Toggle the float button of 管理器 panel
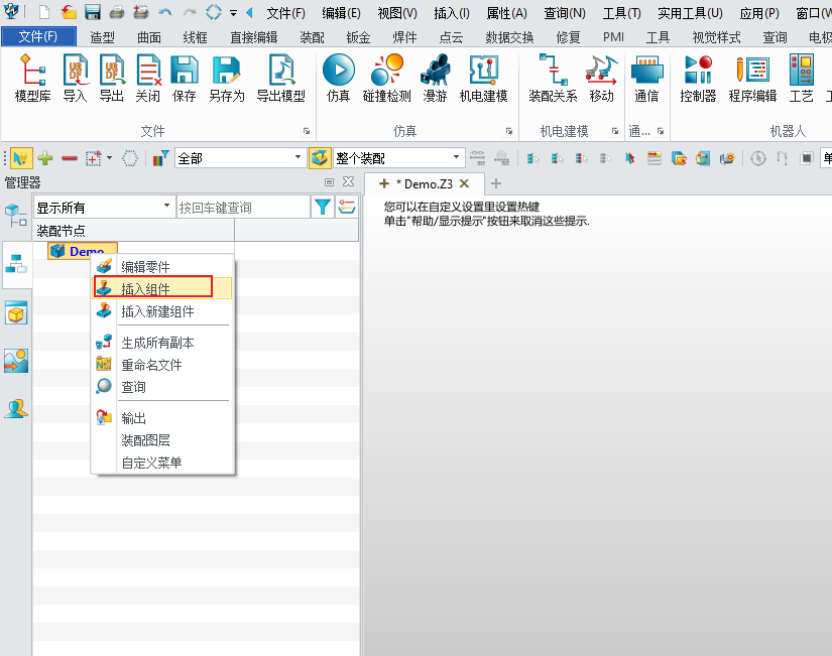 (x=330, y=182)
